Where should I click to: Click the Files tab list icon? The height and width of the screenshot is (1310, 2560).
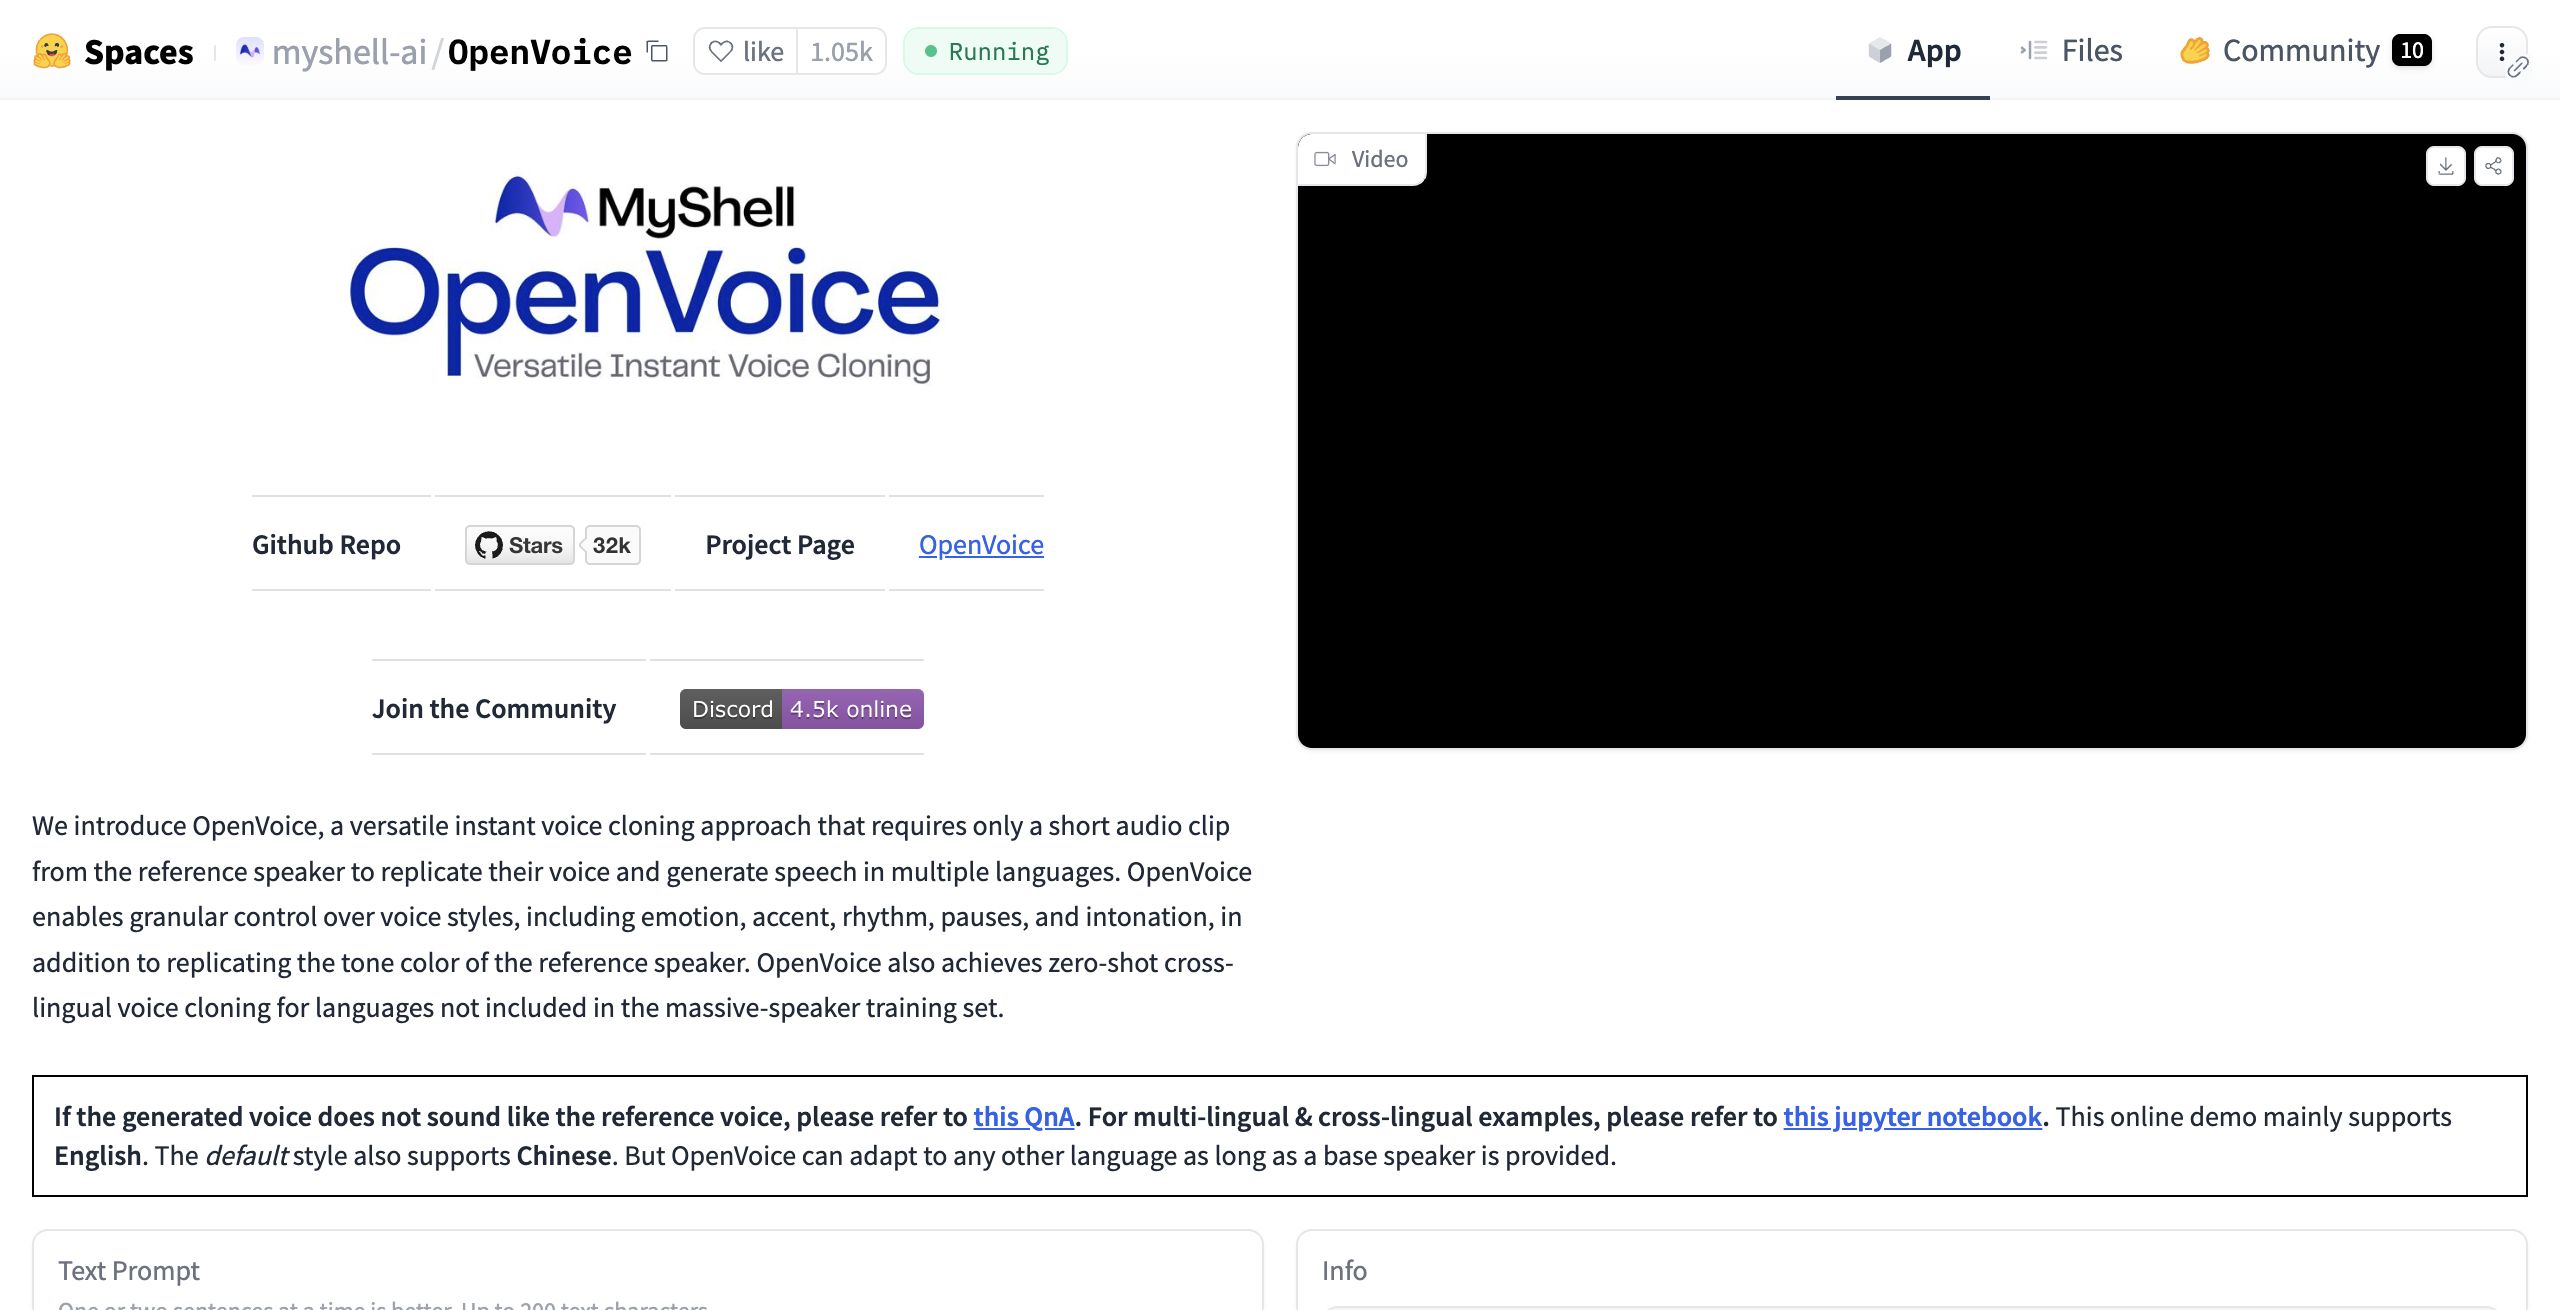tap(2034, 51)
